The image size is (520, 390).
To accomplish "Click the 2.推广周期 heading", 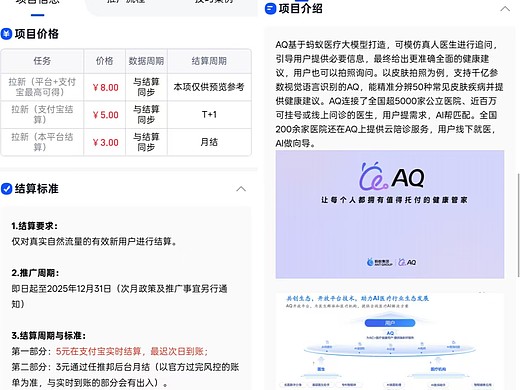I will (x=35, y=273).
